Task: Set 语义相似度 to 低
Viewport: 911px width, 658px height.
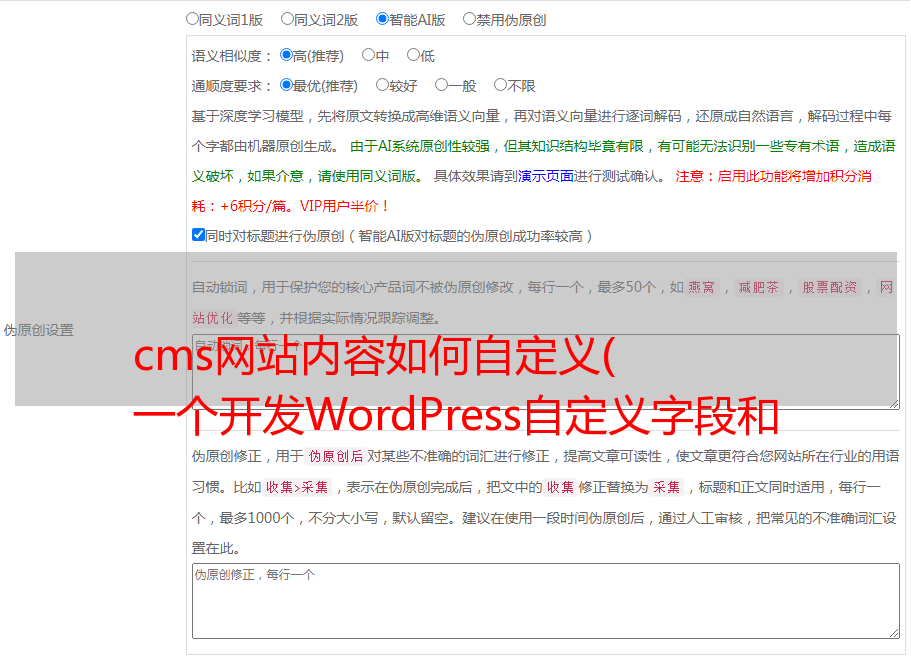Action: coord(413,55)
